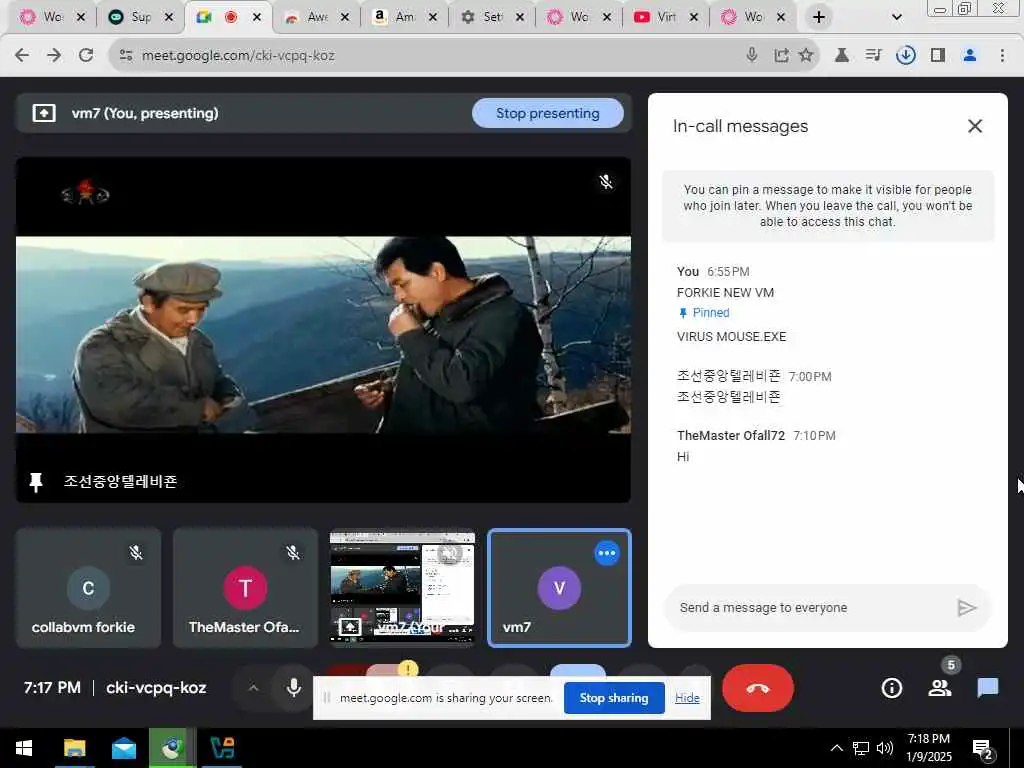Click the VIRUS MOUSE.EXE message text

731,337
